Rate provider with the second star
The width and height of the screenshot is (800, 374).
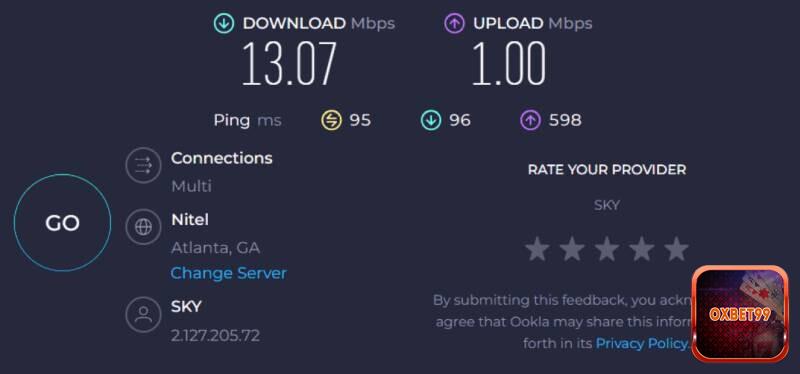[572, 248]
